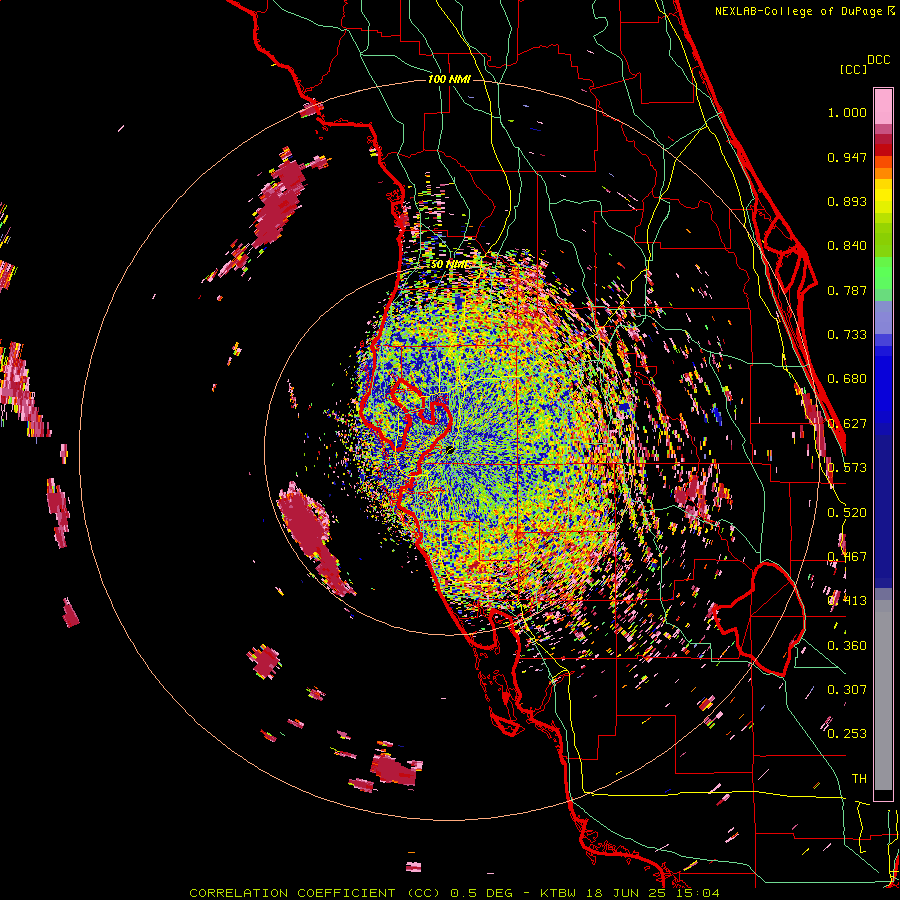Select the 0.893 scale value
Viewport: 900px width, 900px height.
click(847, 201)
